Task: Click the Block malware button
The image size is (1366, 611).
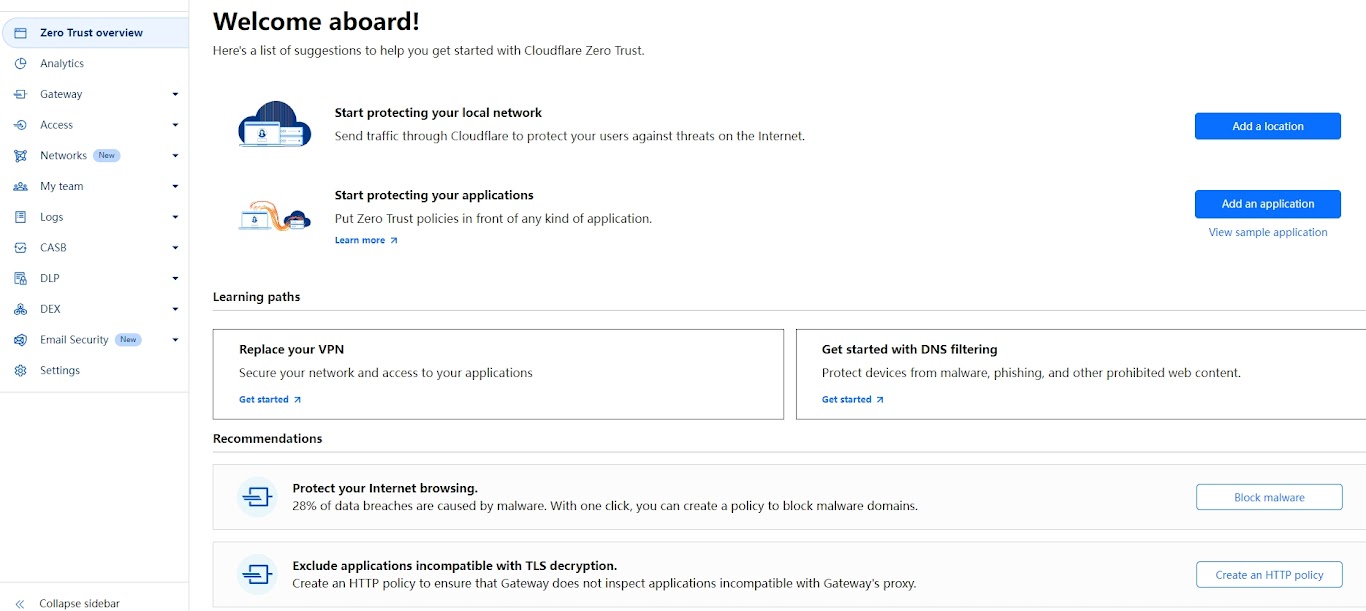Action: [x=1269, y=497]
